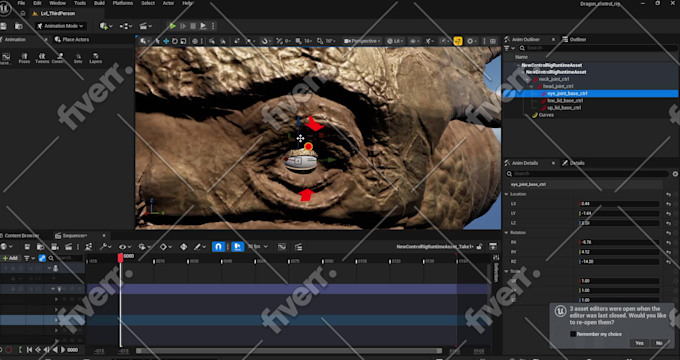Viewport: 680px width, 360px height.
Task: Click Yes to re-open asset editors
Action: pyautogui.click(x=639, y=343)
